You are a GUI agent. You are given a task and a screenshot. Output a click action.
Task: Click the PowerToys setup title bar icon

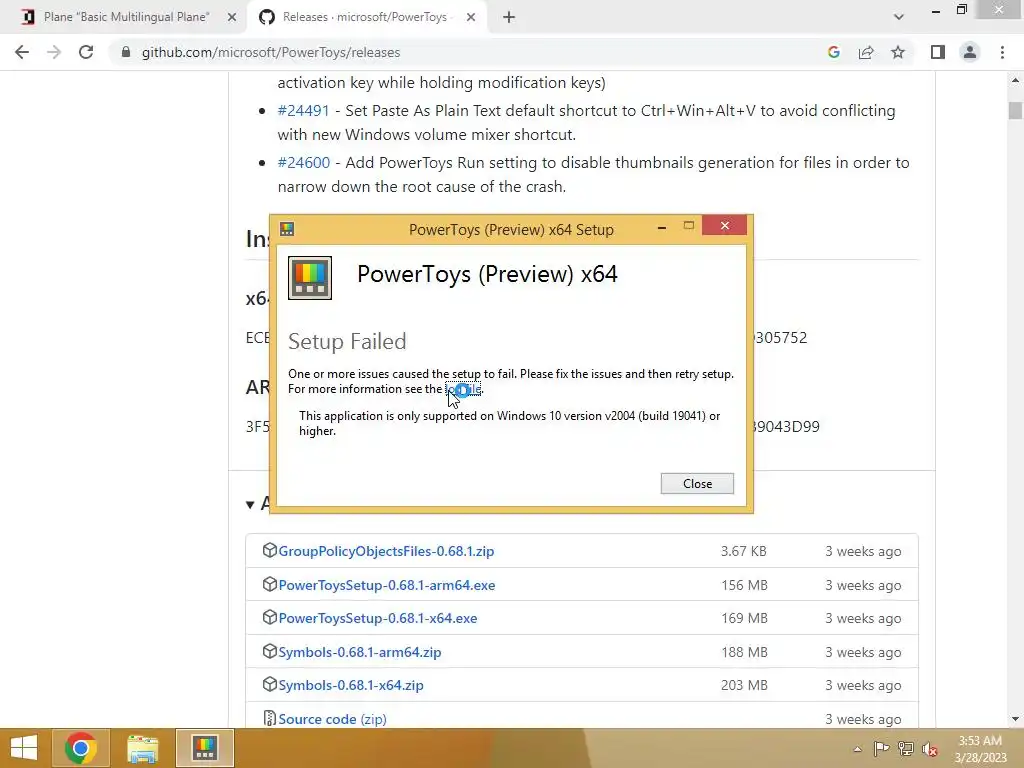pyautogui.click(x=287, y=229)
